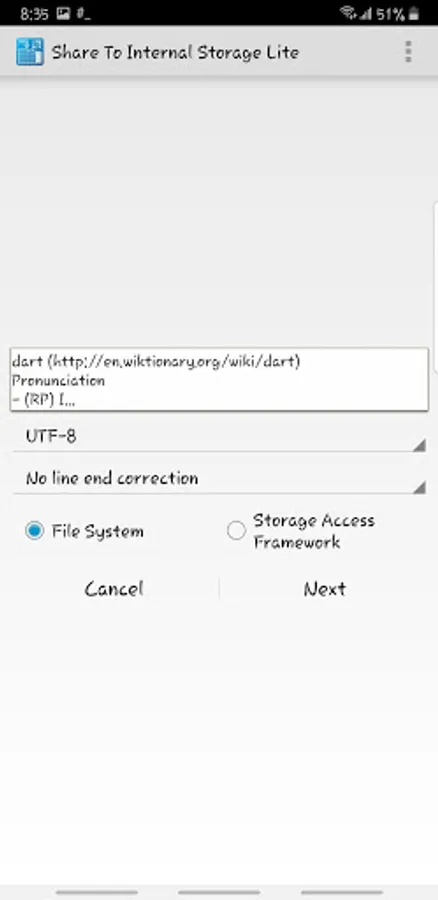The image size is (438, 900).
Task: Expand the encoding spinner arrow
Action: tap(419, 445)
